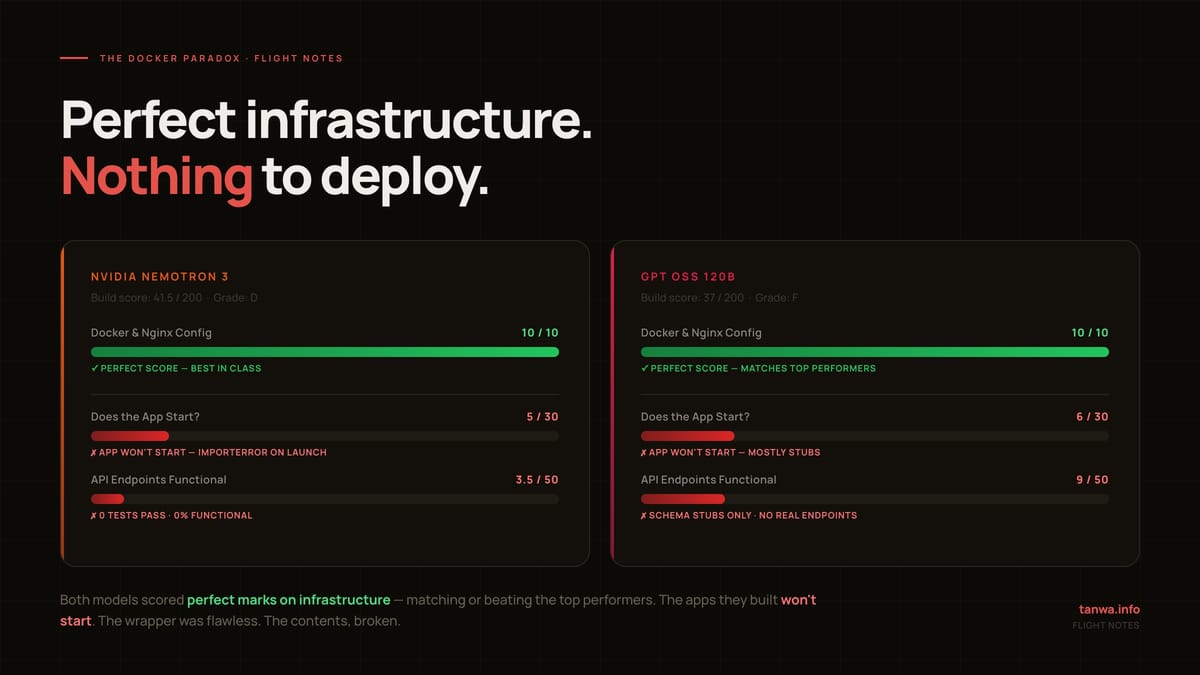Click the red word "Nothing" in the headline

tap(157, 176)
